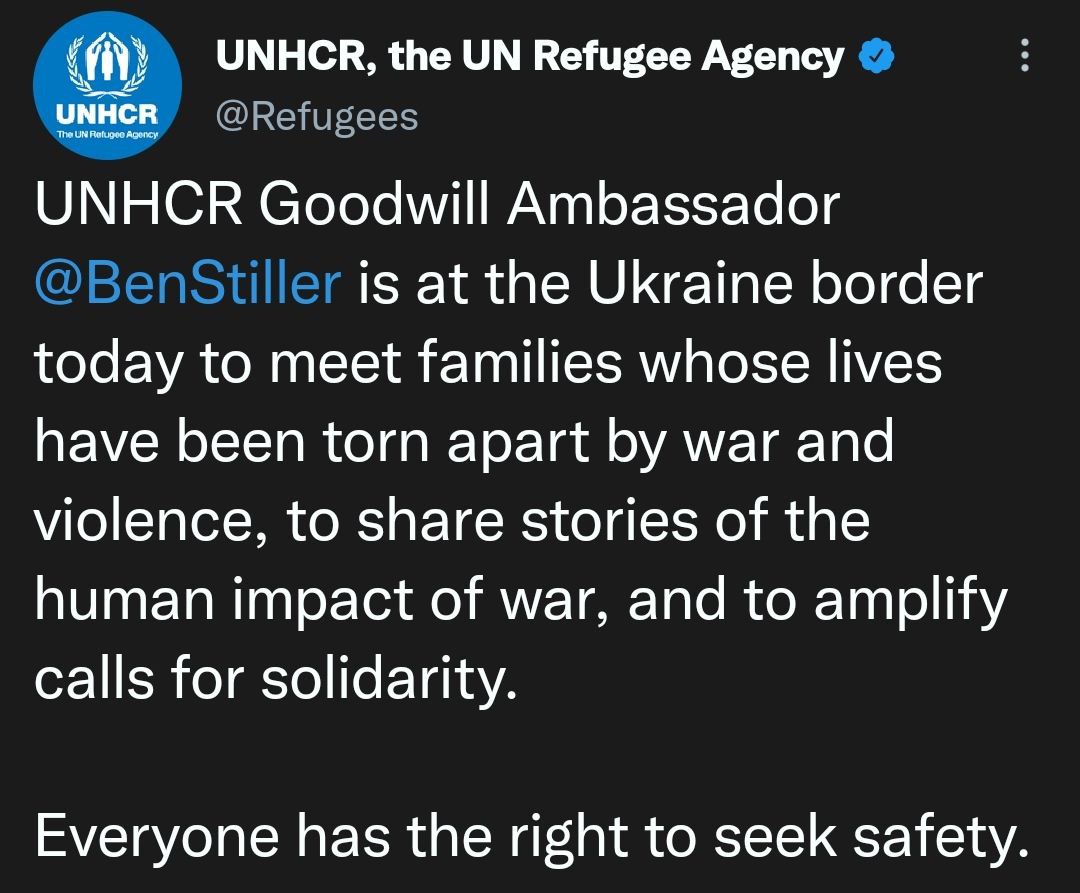Click the bold UNHCR wordmark in the avatar

click(107, 111)
